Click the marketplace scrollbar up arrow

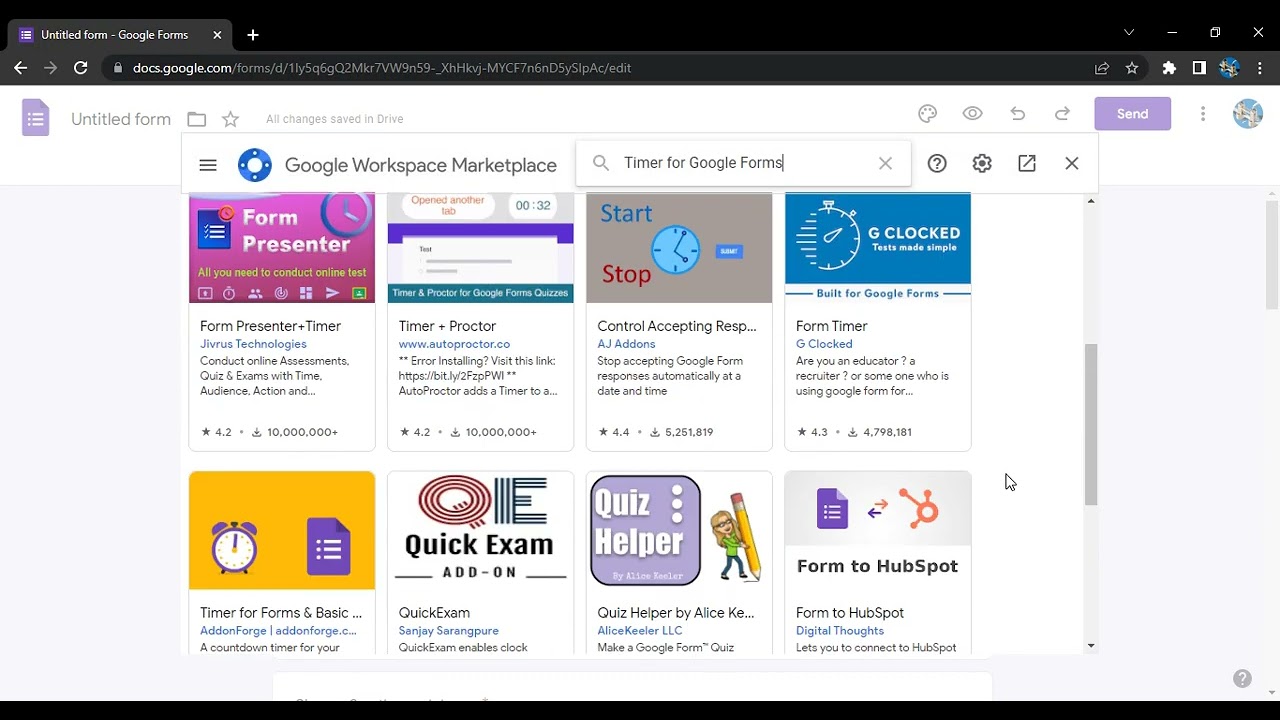click(1091, 201)
